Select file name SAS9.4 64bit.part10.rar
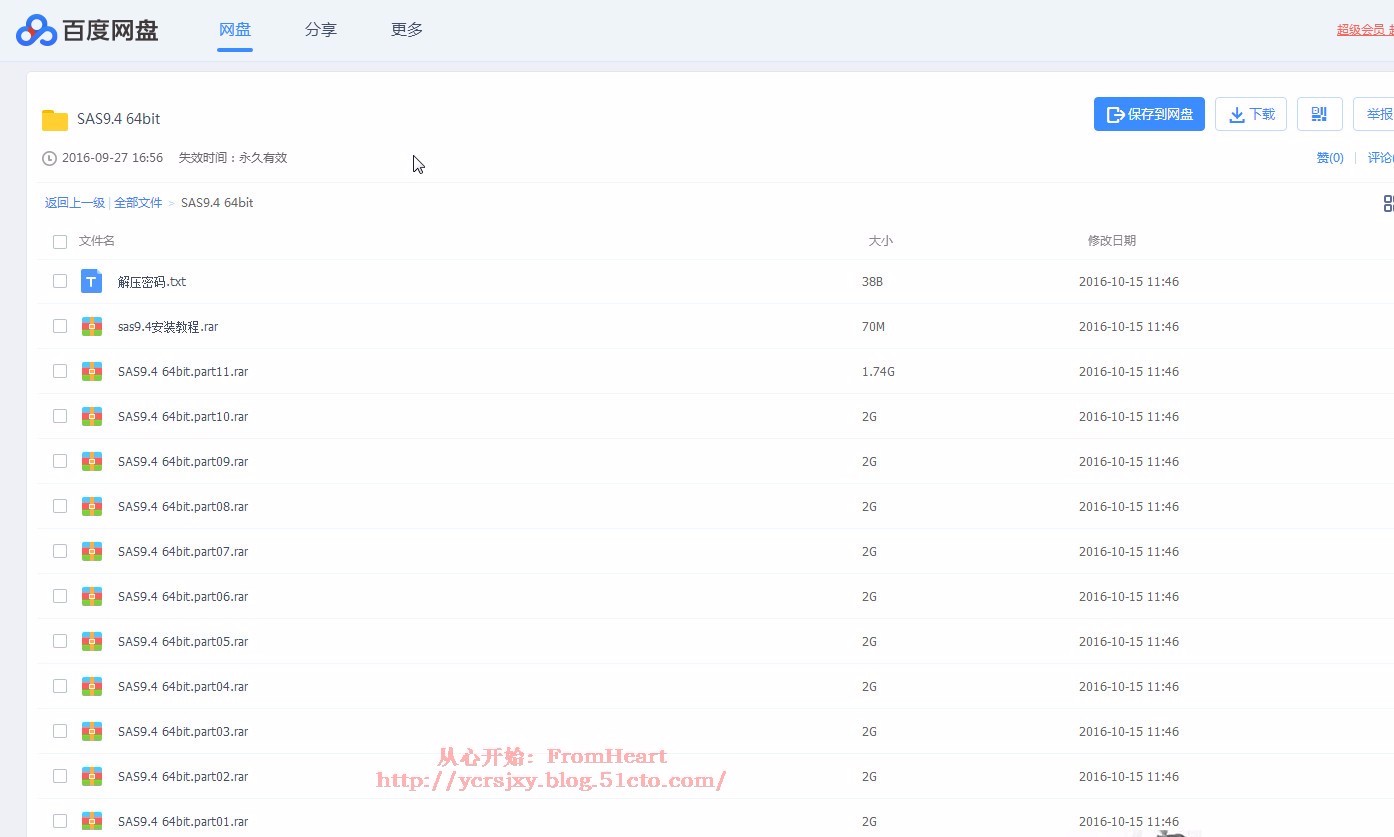1394x837 pixels. [183, 417]
